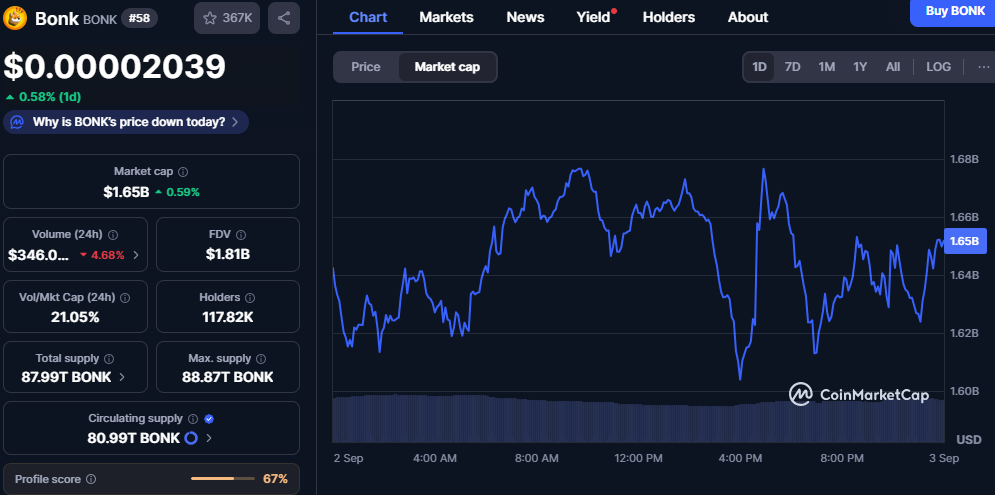Image resolution: width=995 pixels, height=495 pixels.
Task: Click the Bonk coin logo
Action: pos(16,18)
